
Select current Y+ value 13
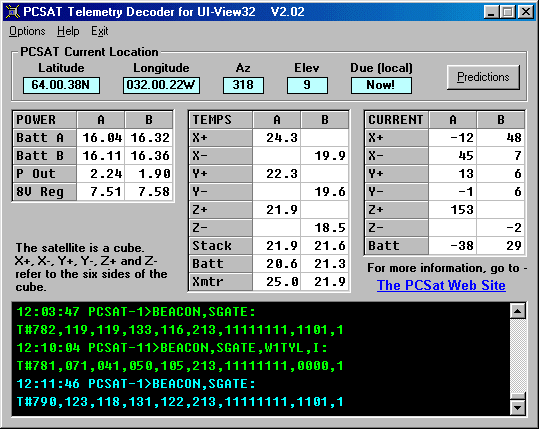[453, 174]
